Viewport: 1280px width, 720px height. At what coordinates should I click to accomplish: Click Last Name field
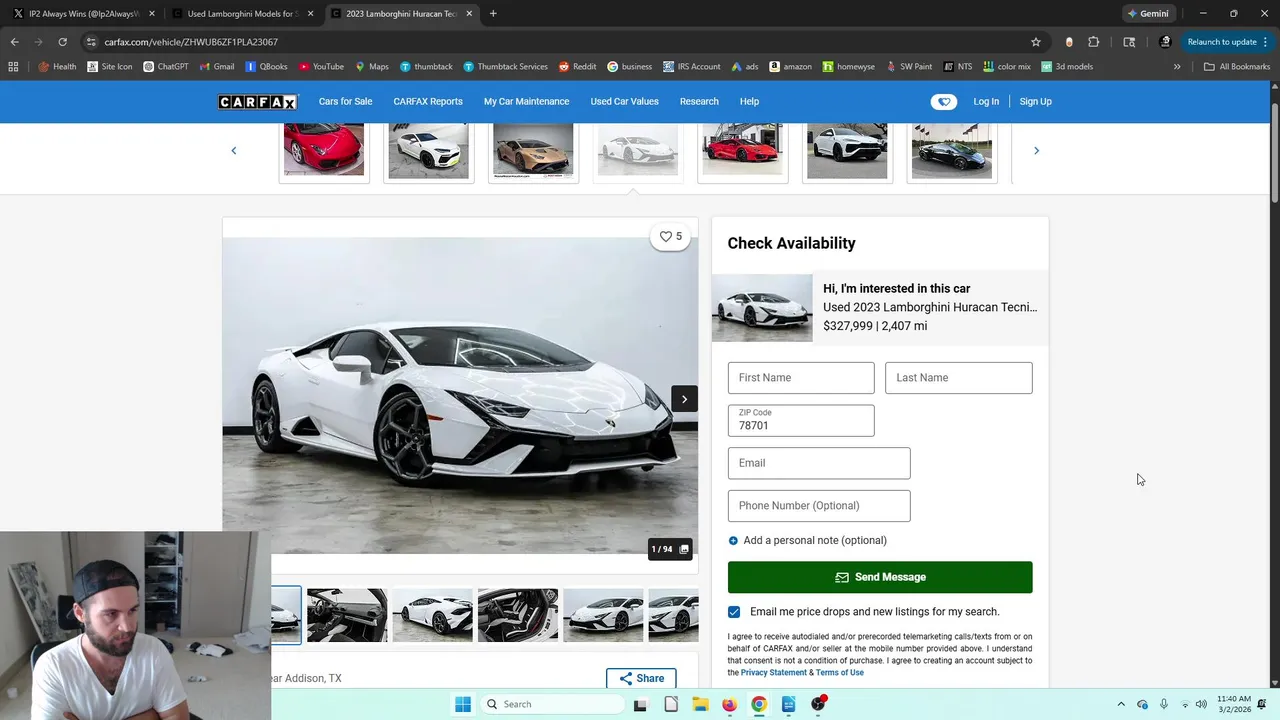(x=959, y=378)
